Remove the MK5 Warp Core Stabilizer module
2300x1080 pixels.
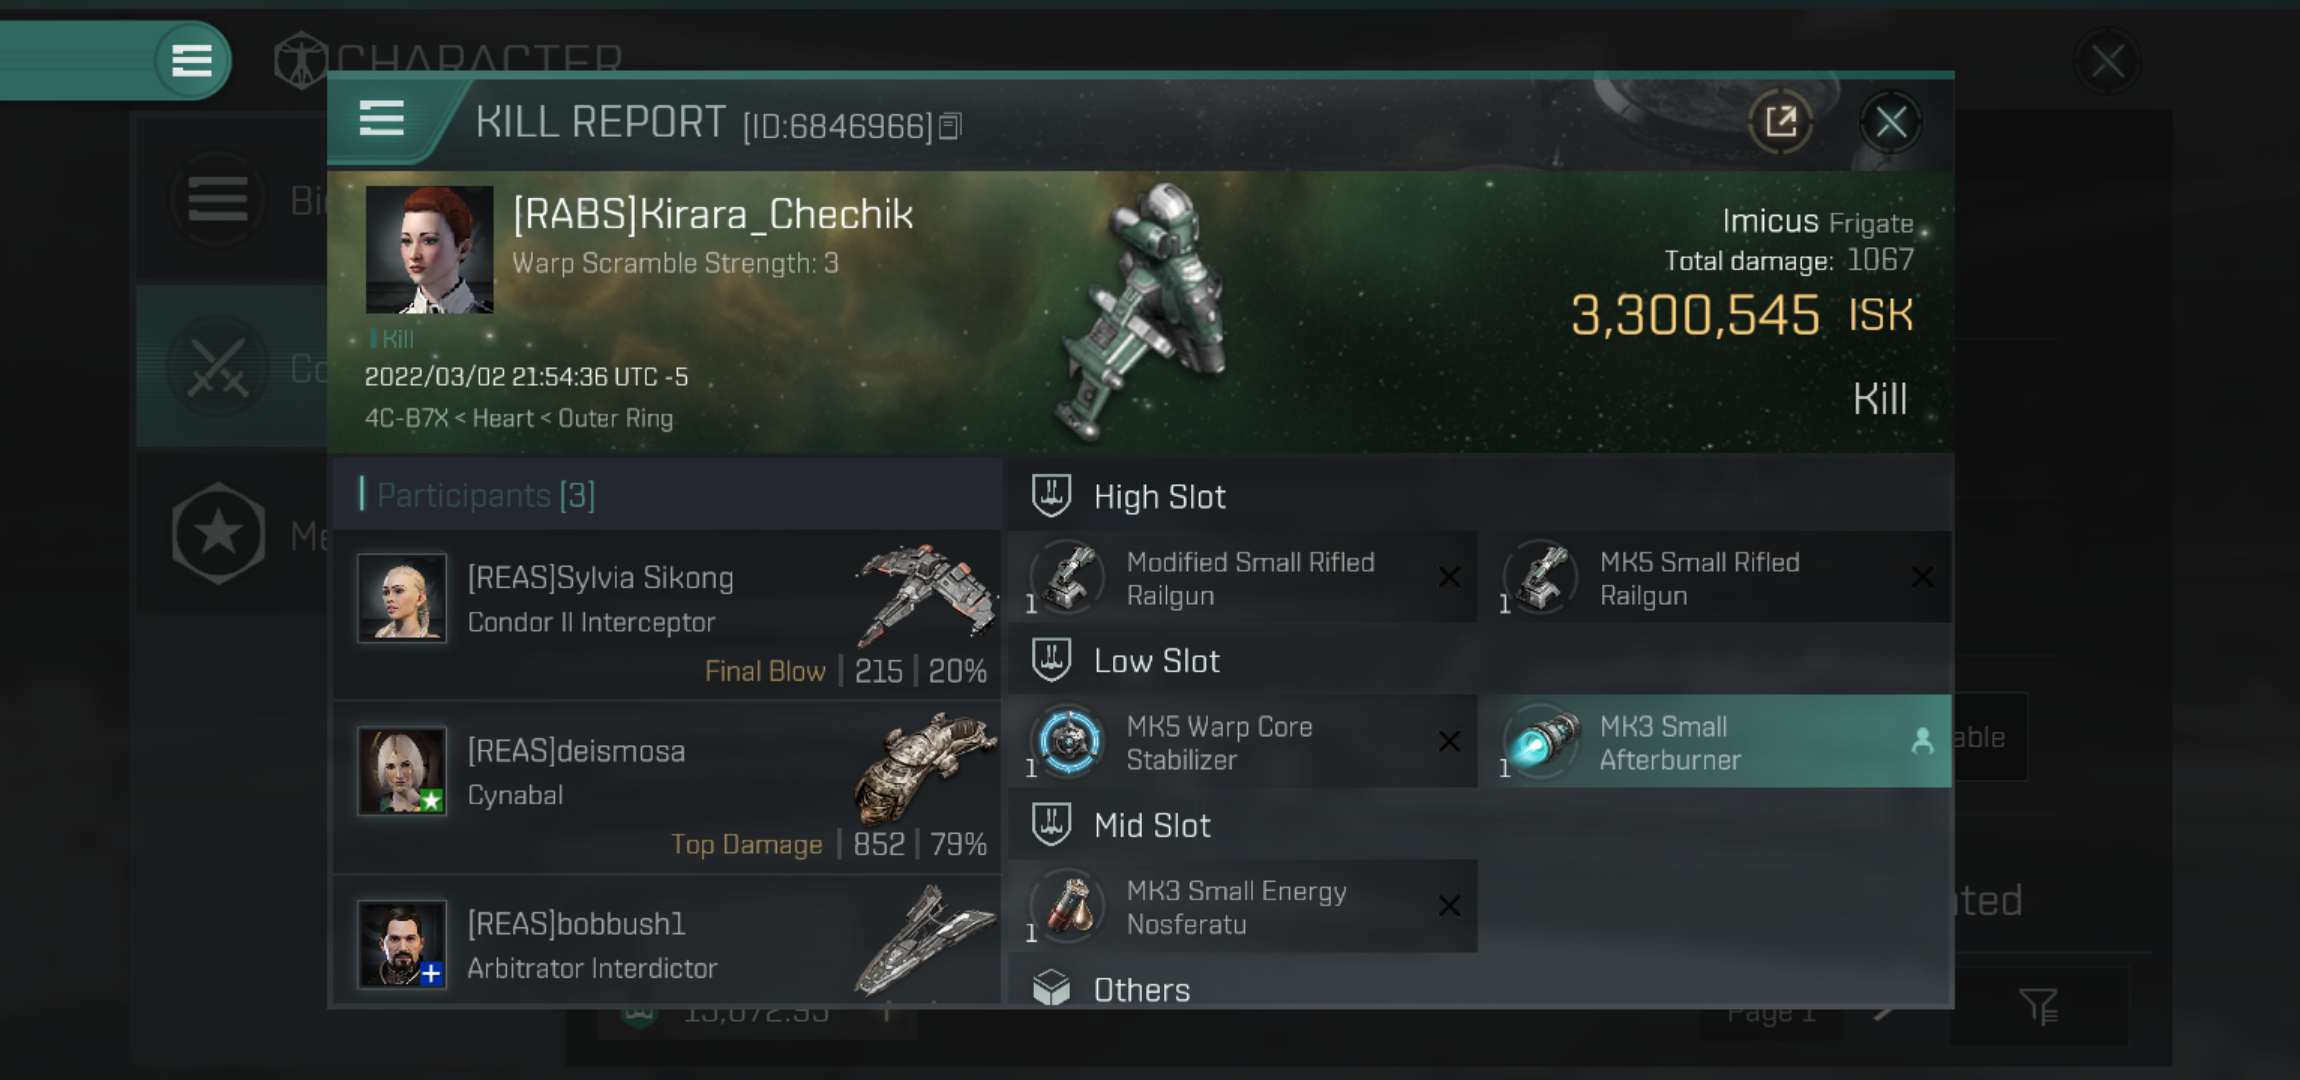coord(1451,740)
